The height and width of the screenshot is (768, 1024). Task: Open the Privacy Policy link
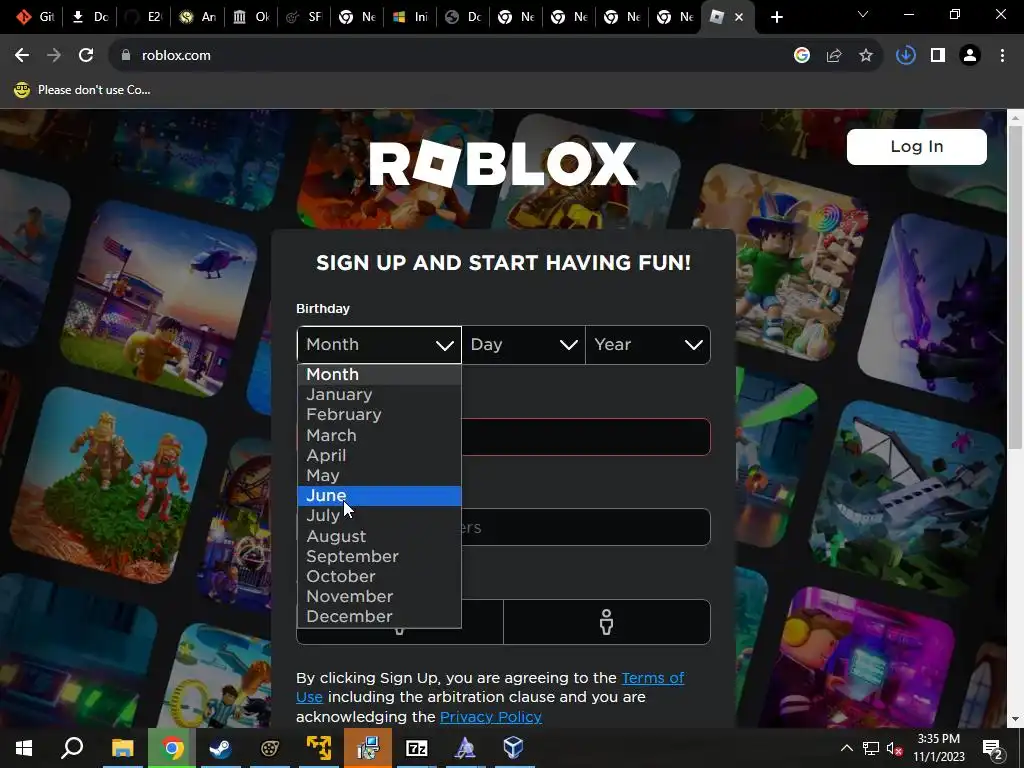coord(491,717)
